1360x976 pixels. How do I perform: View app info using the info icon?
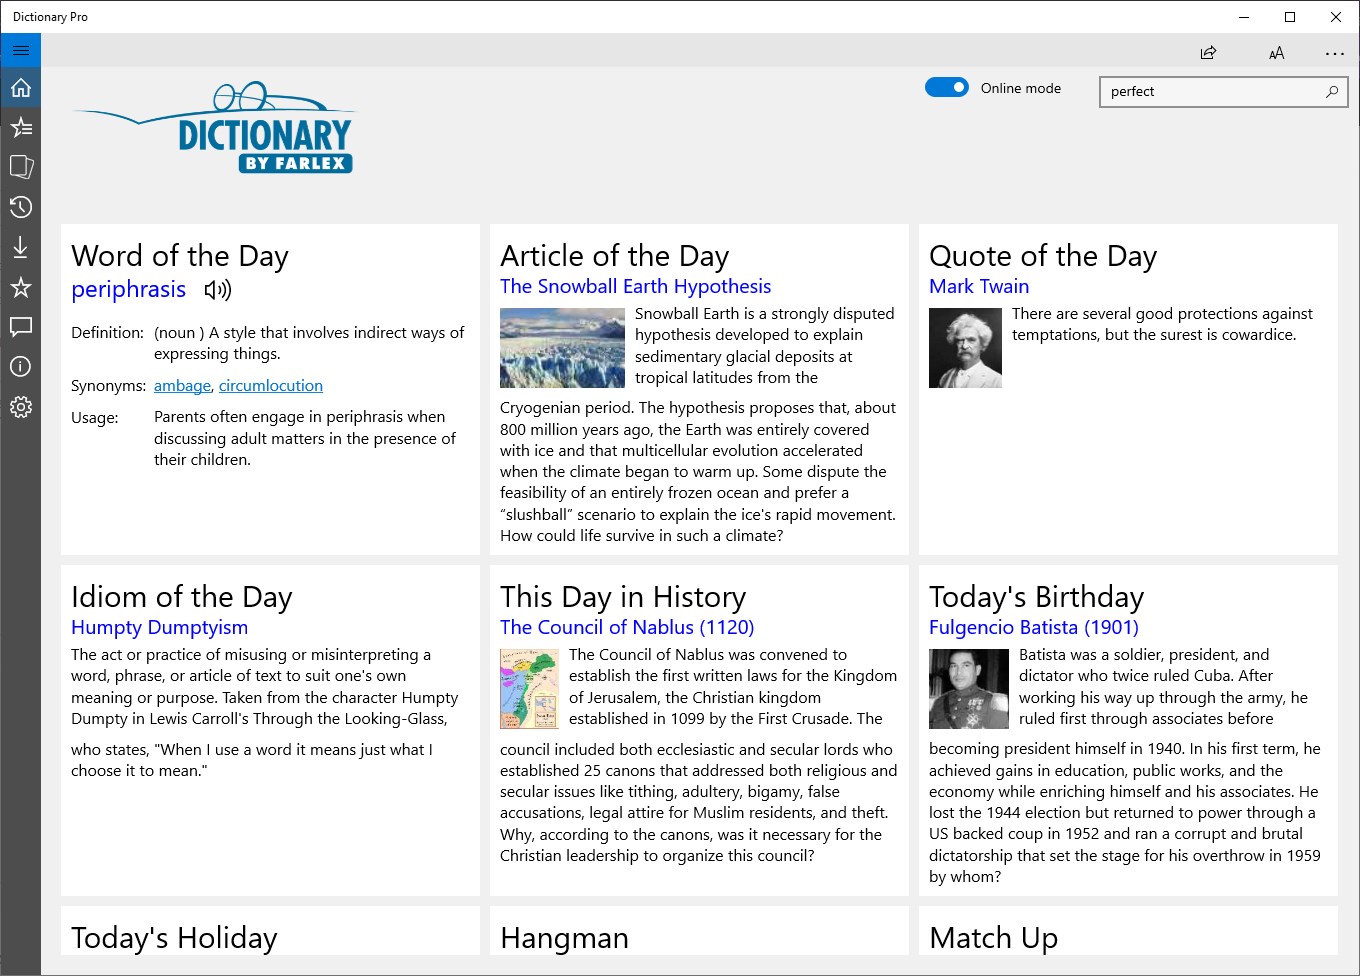[x=20, y=367]
